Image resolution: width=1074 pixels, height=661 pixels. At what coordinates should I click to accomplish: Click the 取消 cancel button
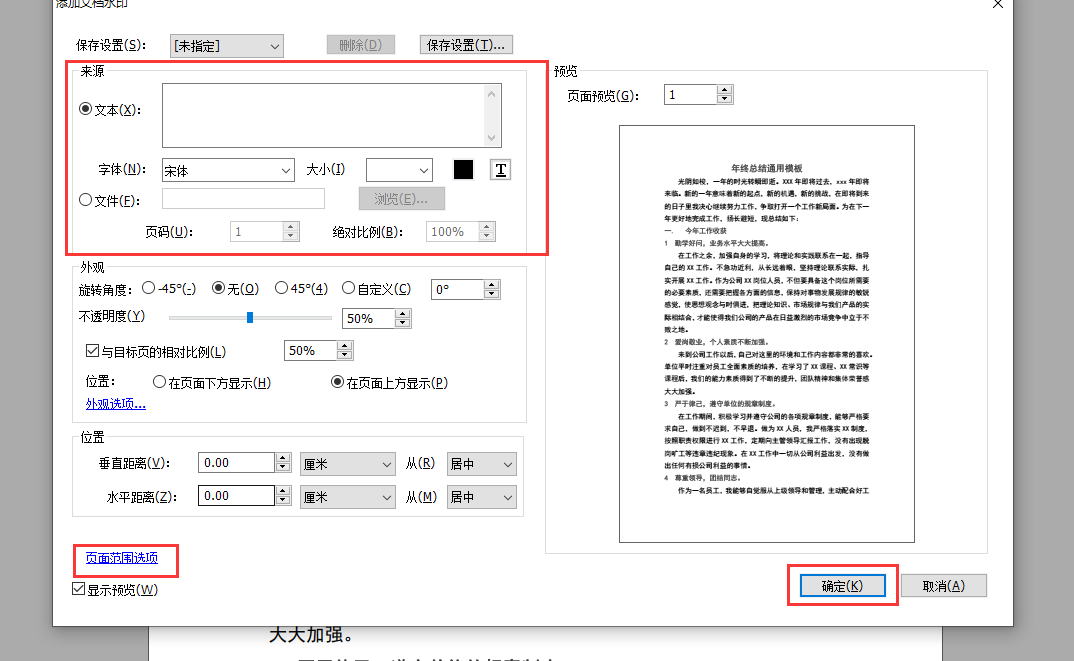[942, 585]
